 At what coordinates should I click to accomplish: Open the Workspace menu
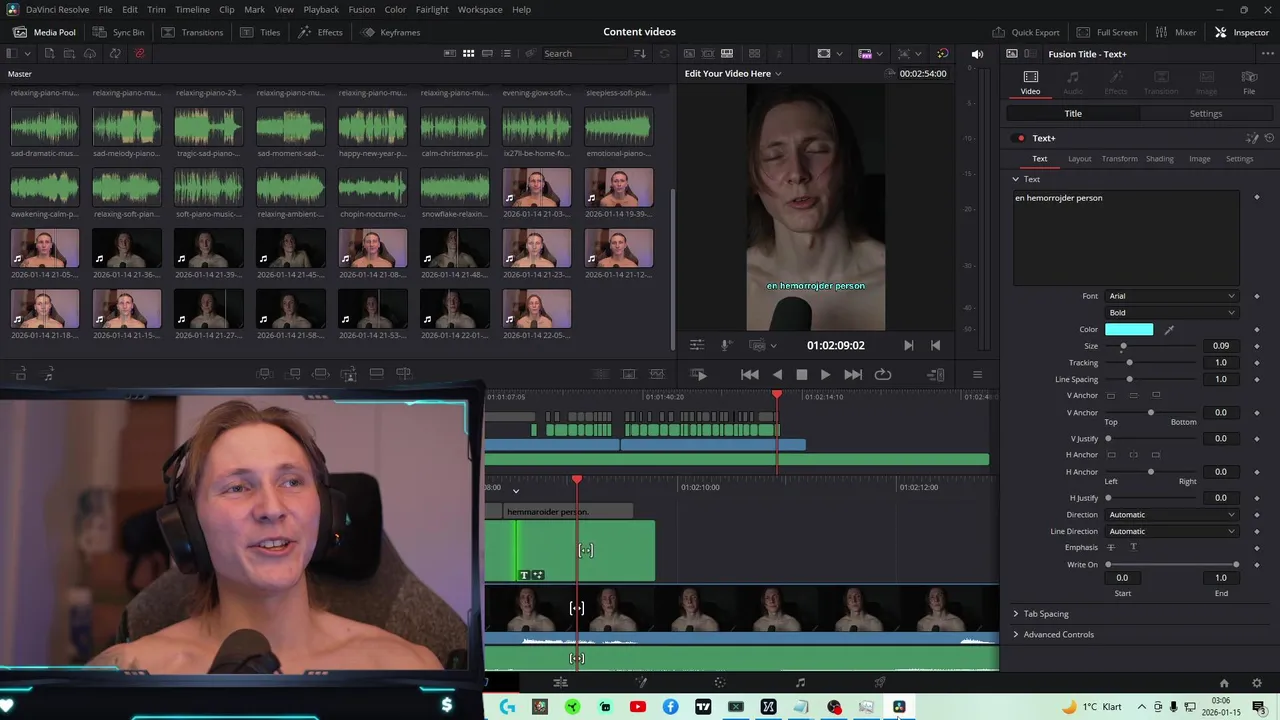pyautogui.click(x=480, y=9)
